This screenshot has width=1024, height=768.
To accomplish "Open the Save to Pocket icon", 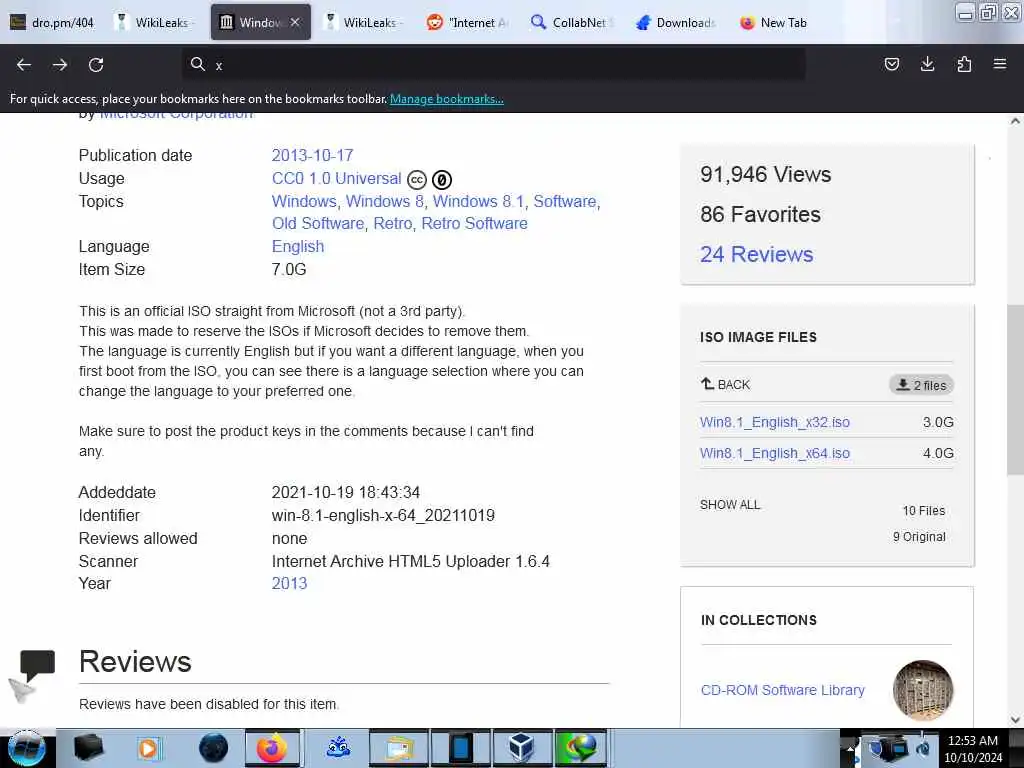I will click(x=891, y=64).
